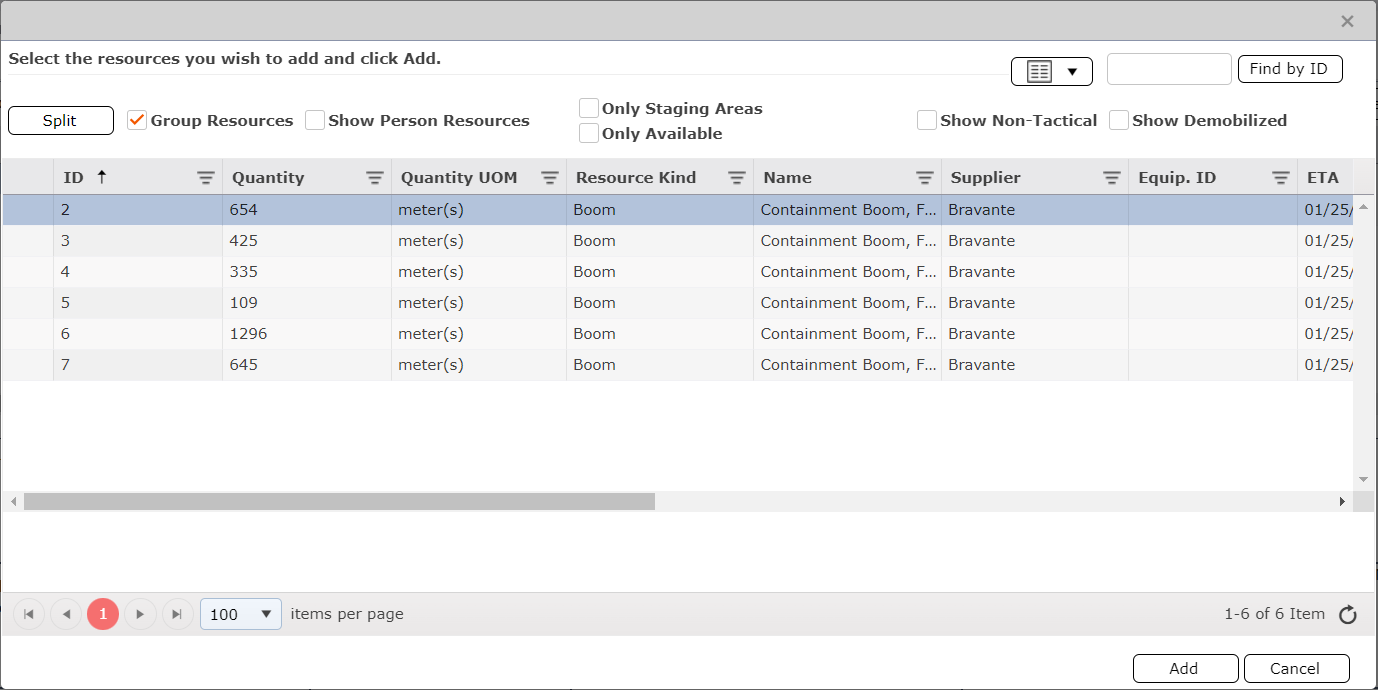Image resolution: width=1378 pixels, height=690 pixels.
Task: Click the horizontal scrollbar thumb
Action: pos(339,501)
